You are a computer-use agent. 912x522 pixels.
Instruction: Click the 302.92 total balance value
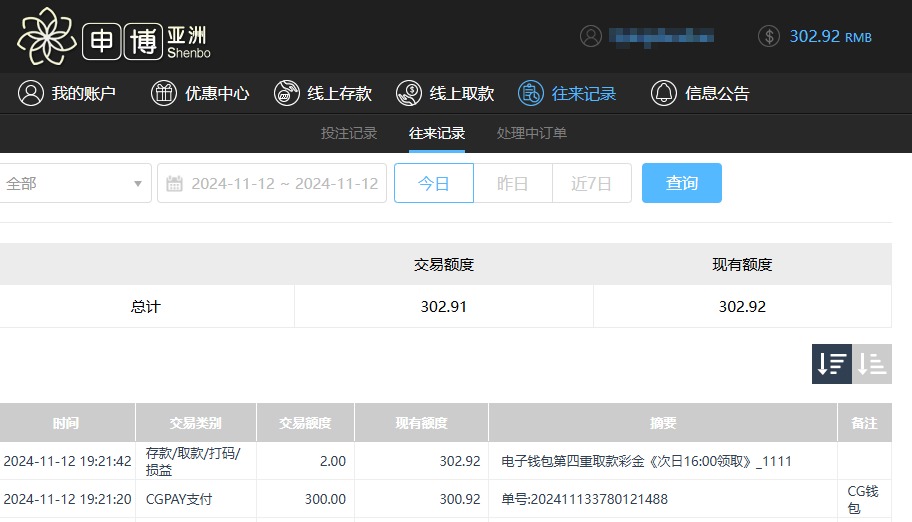(x=742, y=307)
